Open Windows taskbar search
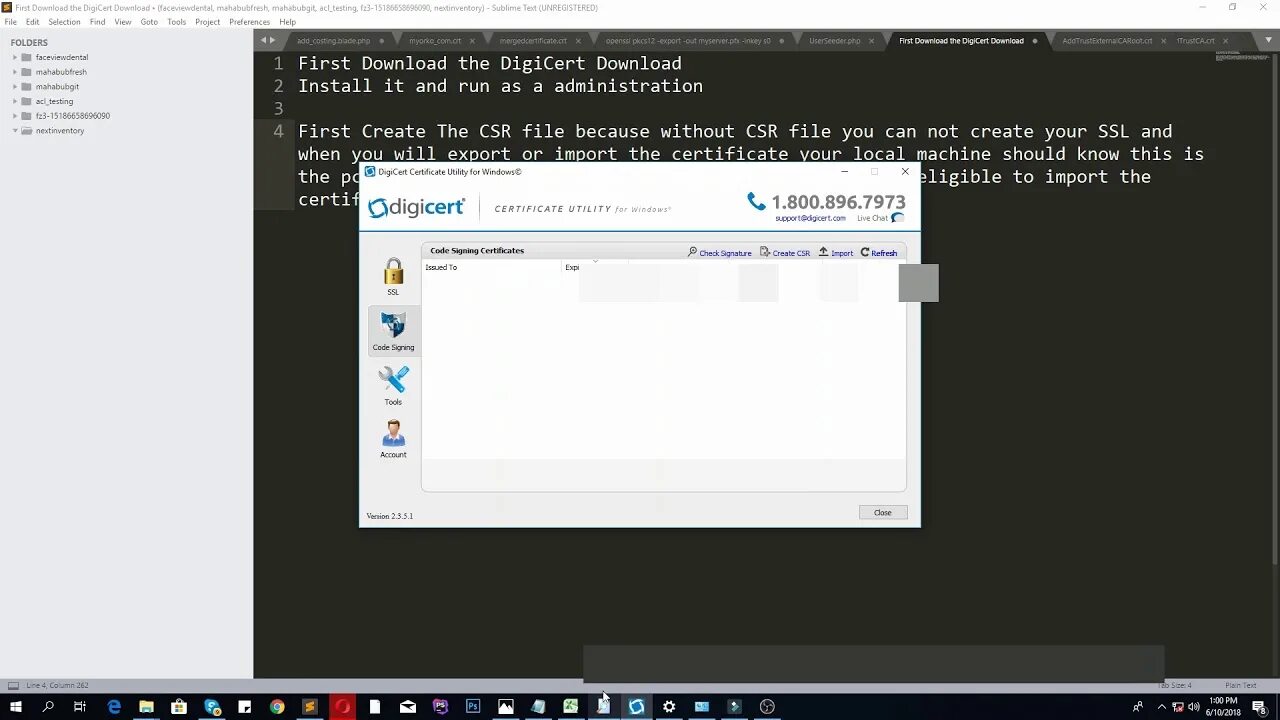 point(48,706)
